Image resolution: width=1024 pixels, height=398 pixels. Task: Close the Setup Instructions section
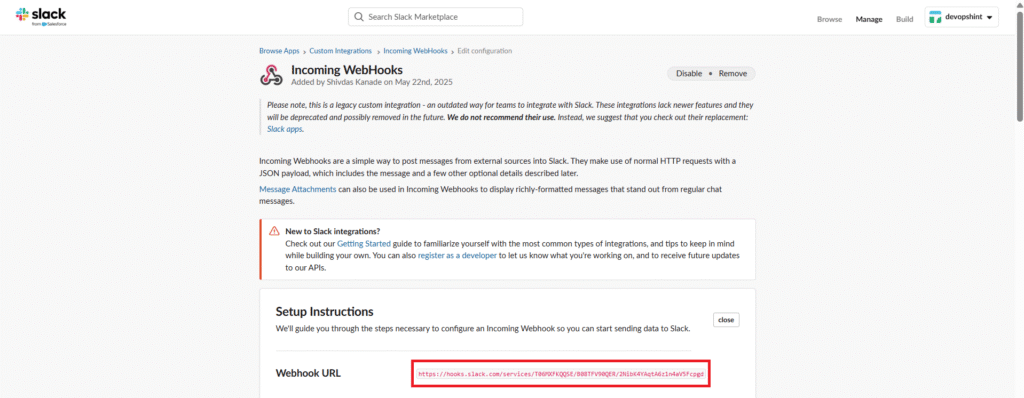726,320
